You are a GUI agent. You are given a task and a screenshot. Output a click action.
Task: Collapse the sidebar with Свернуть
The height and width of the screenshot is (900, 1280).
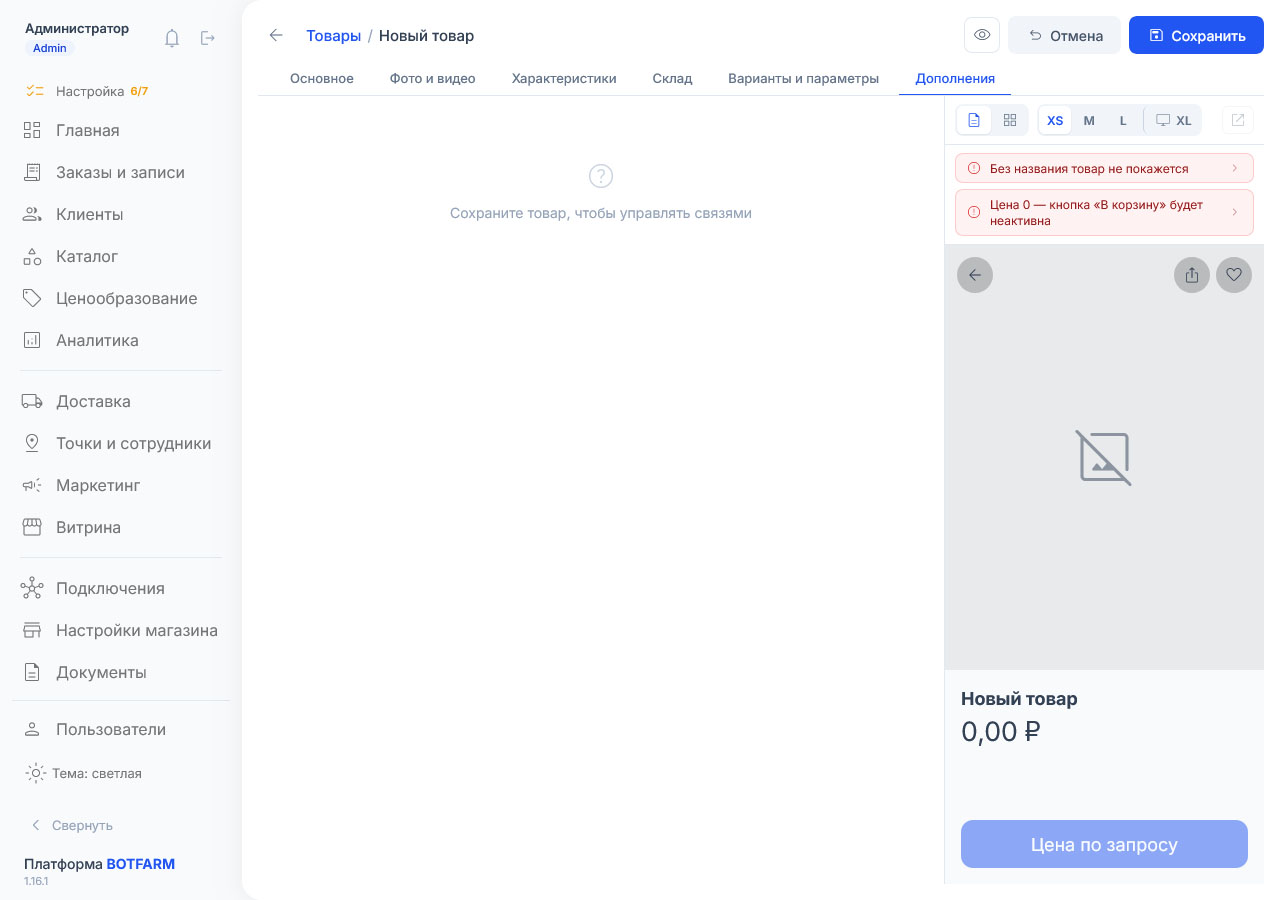pyautogui.click(x=72, y=825)
